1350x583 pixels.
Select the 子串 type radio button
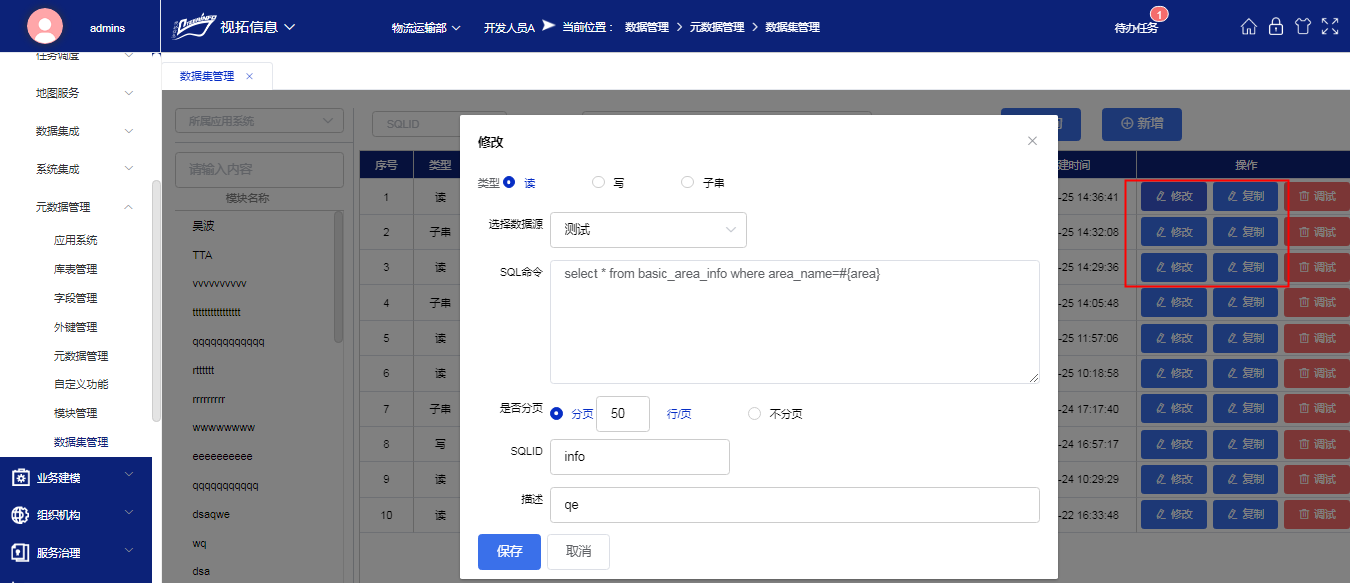687,182
